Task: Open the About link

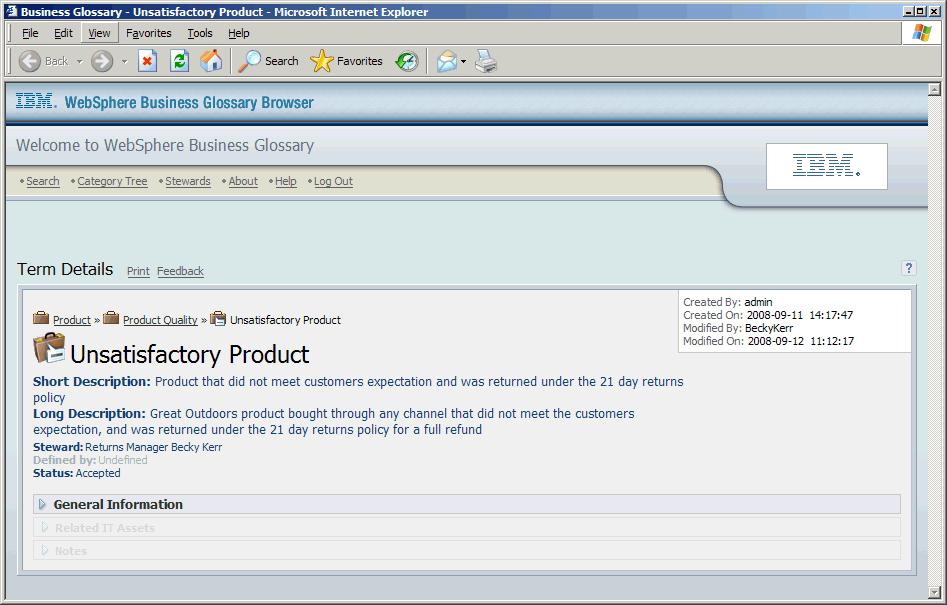Action: tap(243, 181)
